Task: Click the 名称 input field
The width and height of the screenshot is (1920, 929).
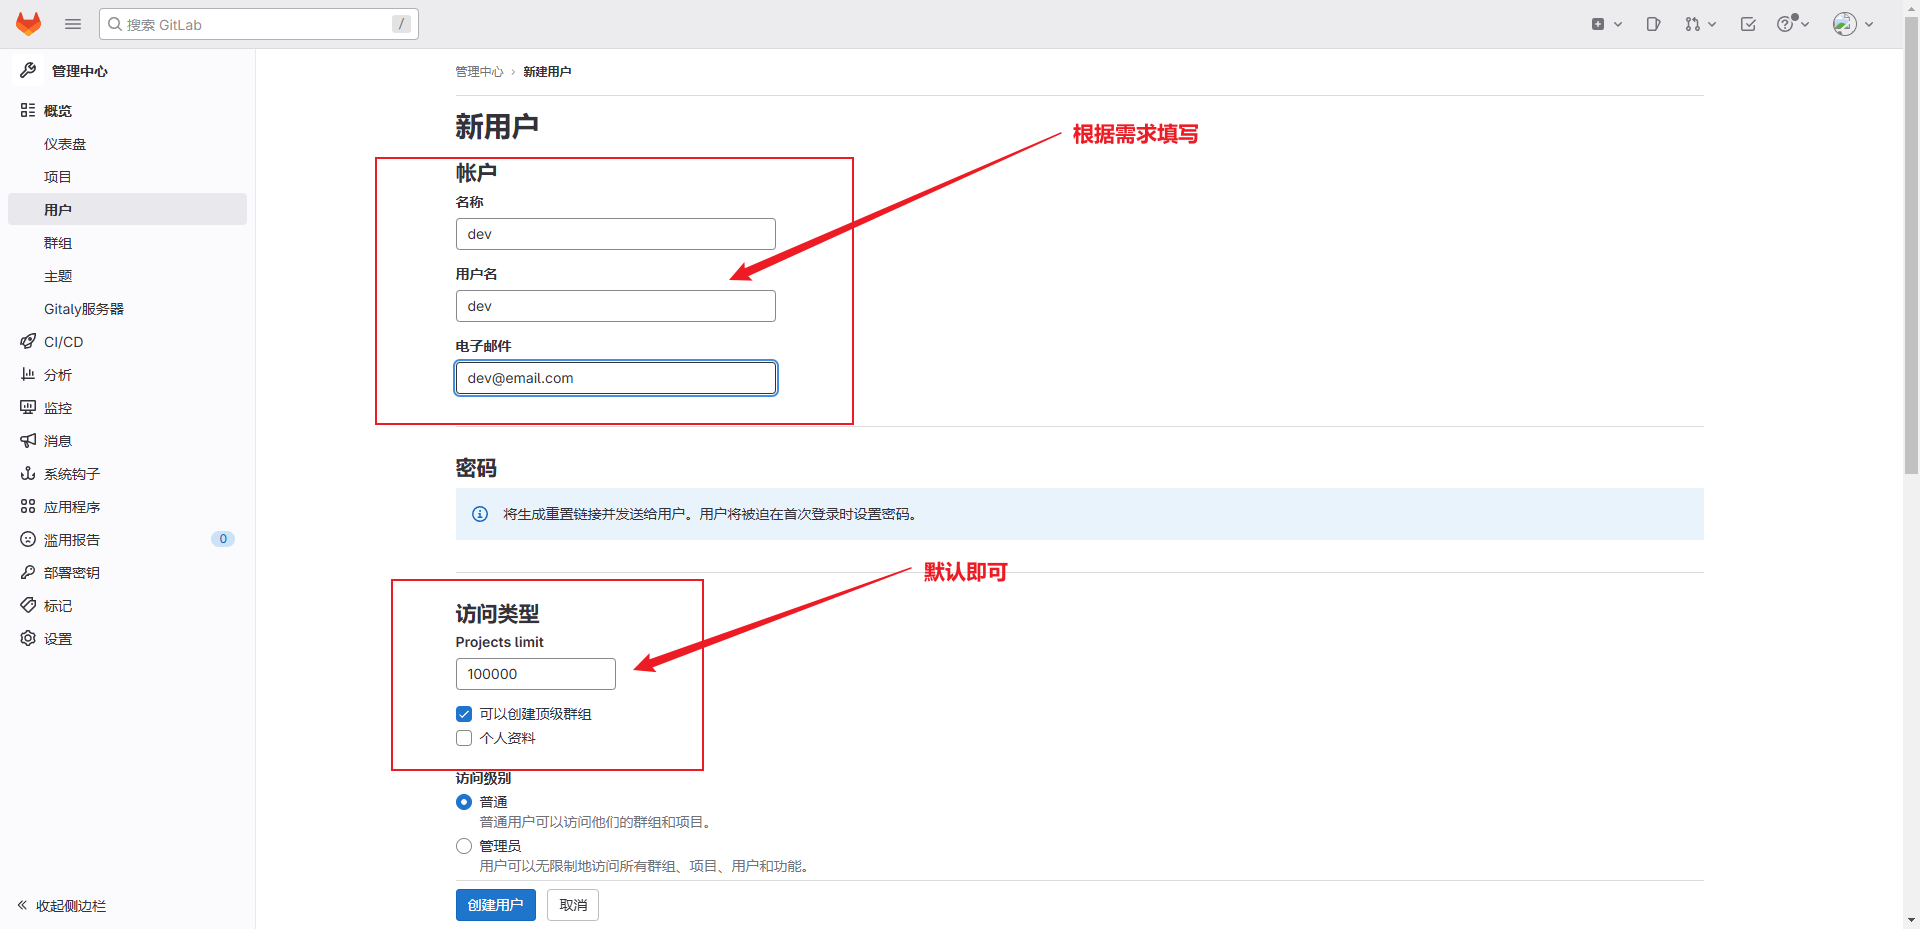Action: pyautogui.click(x=616, y=234)
